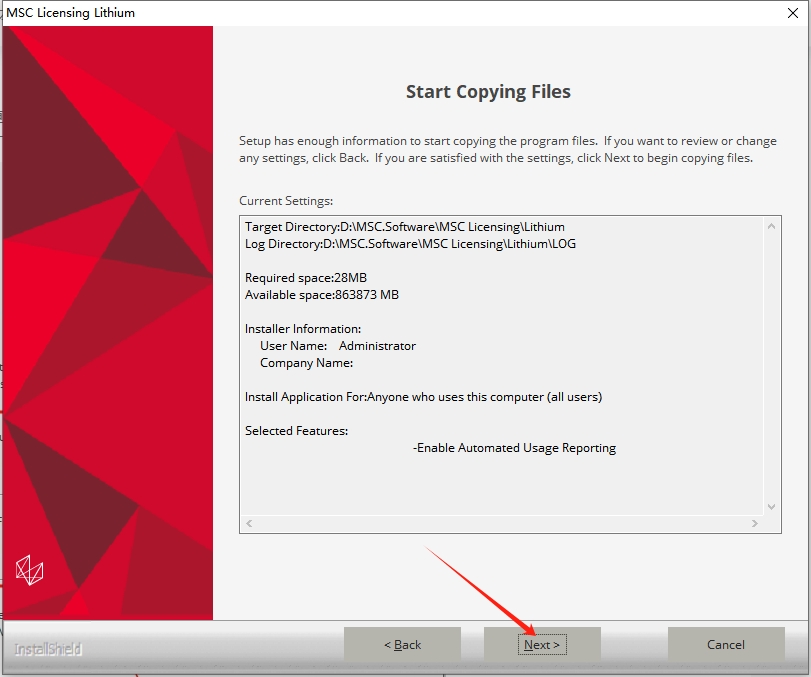Click the InstallShield branding label
811x677 pixels.
click(x=48, y=650)
